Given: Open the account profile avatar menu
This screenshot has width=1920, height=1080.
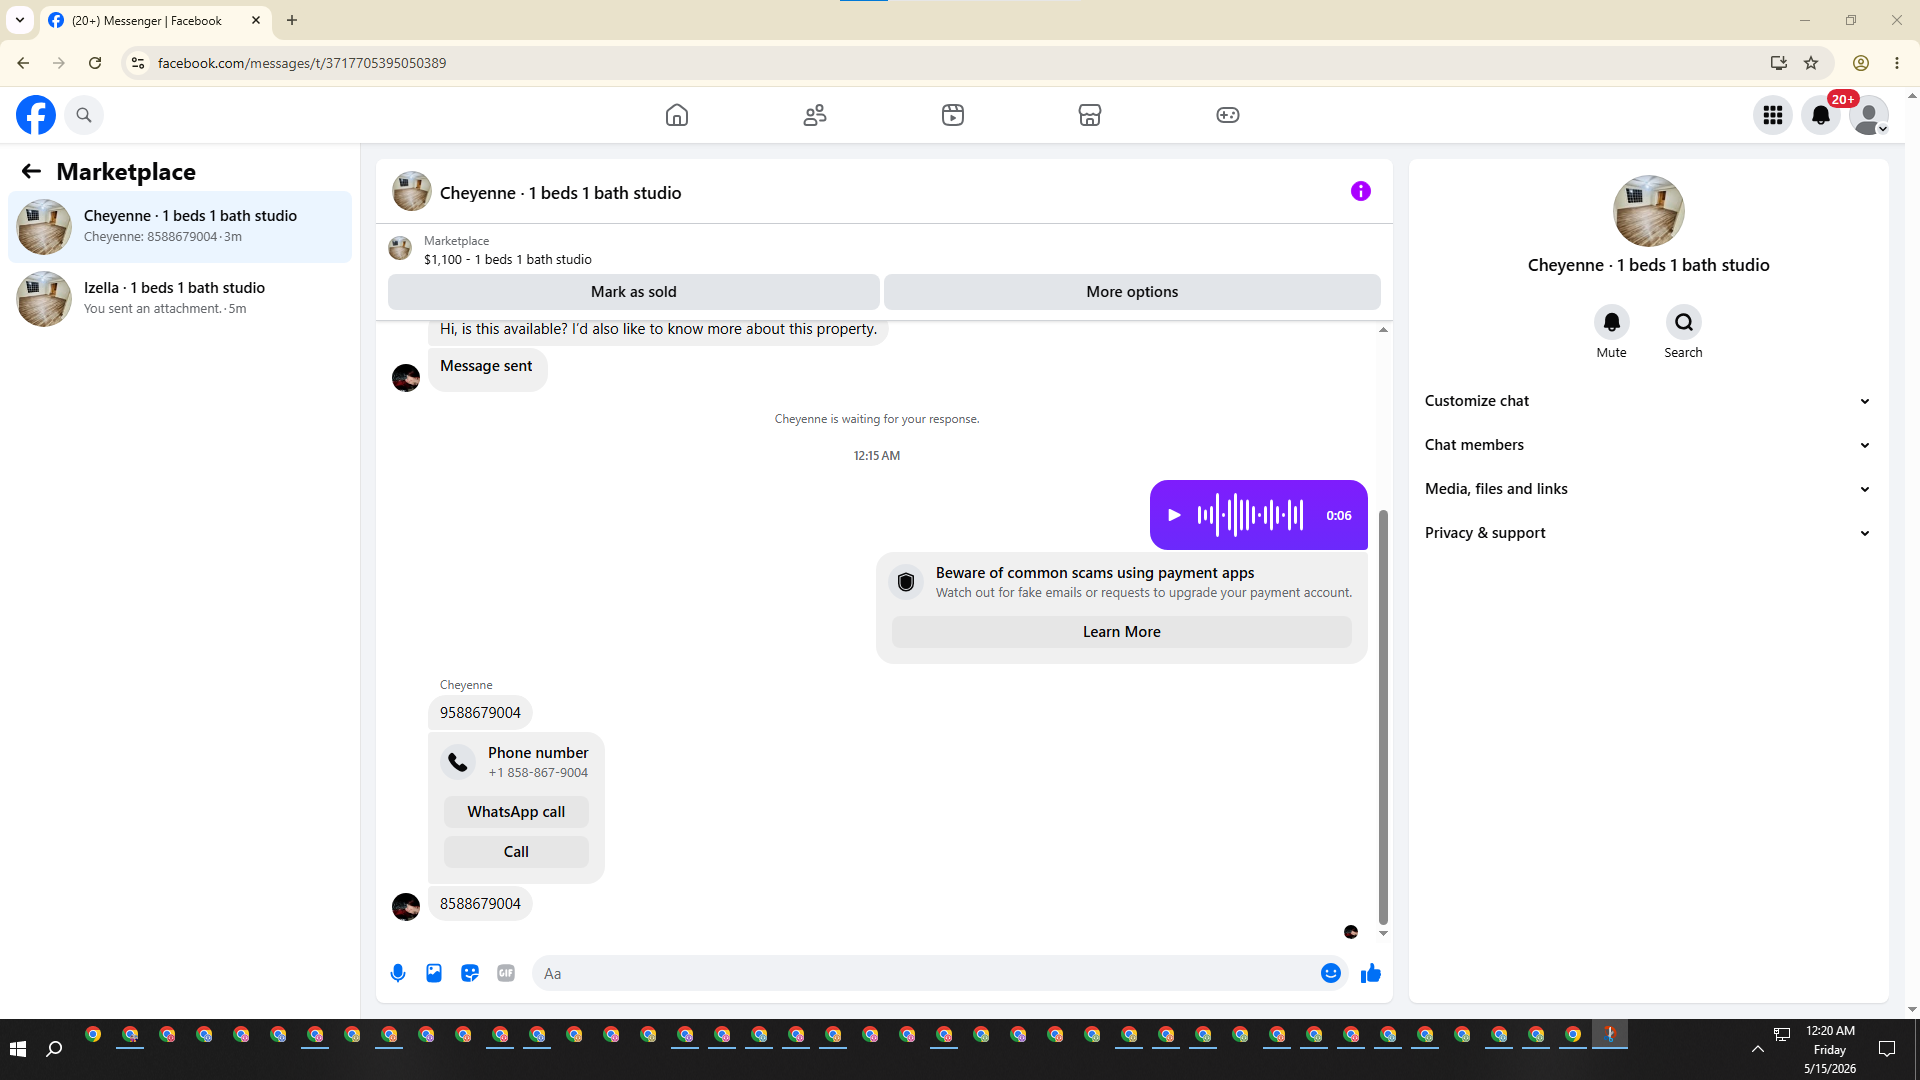Looking at the screenshot, I should click(1869, 115).
